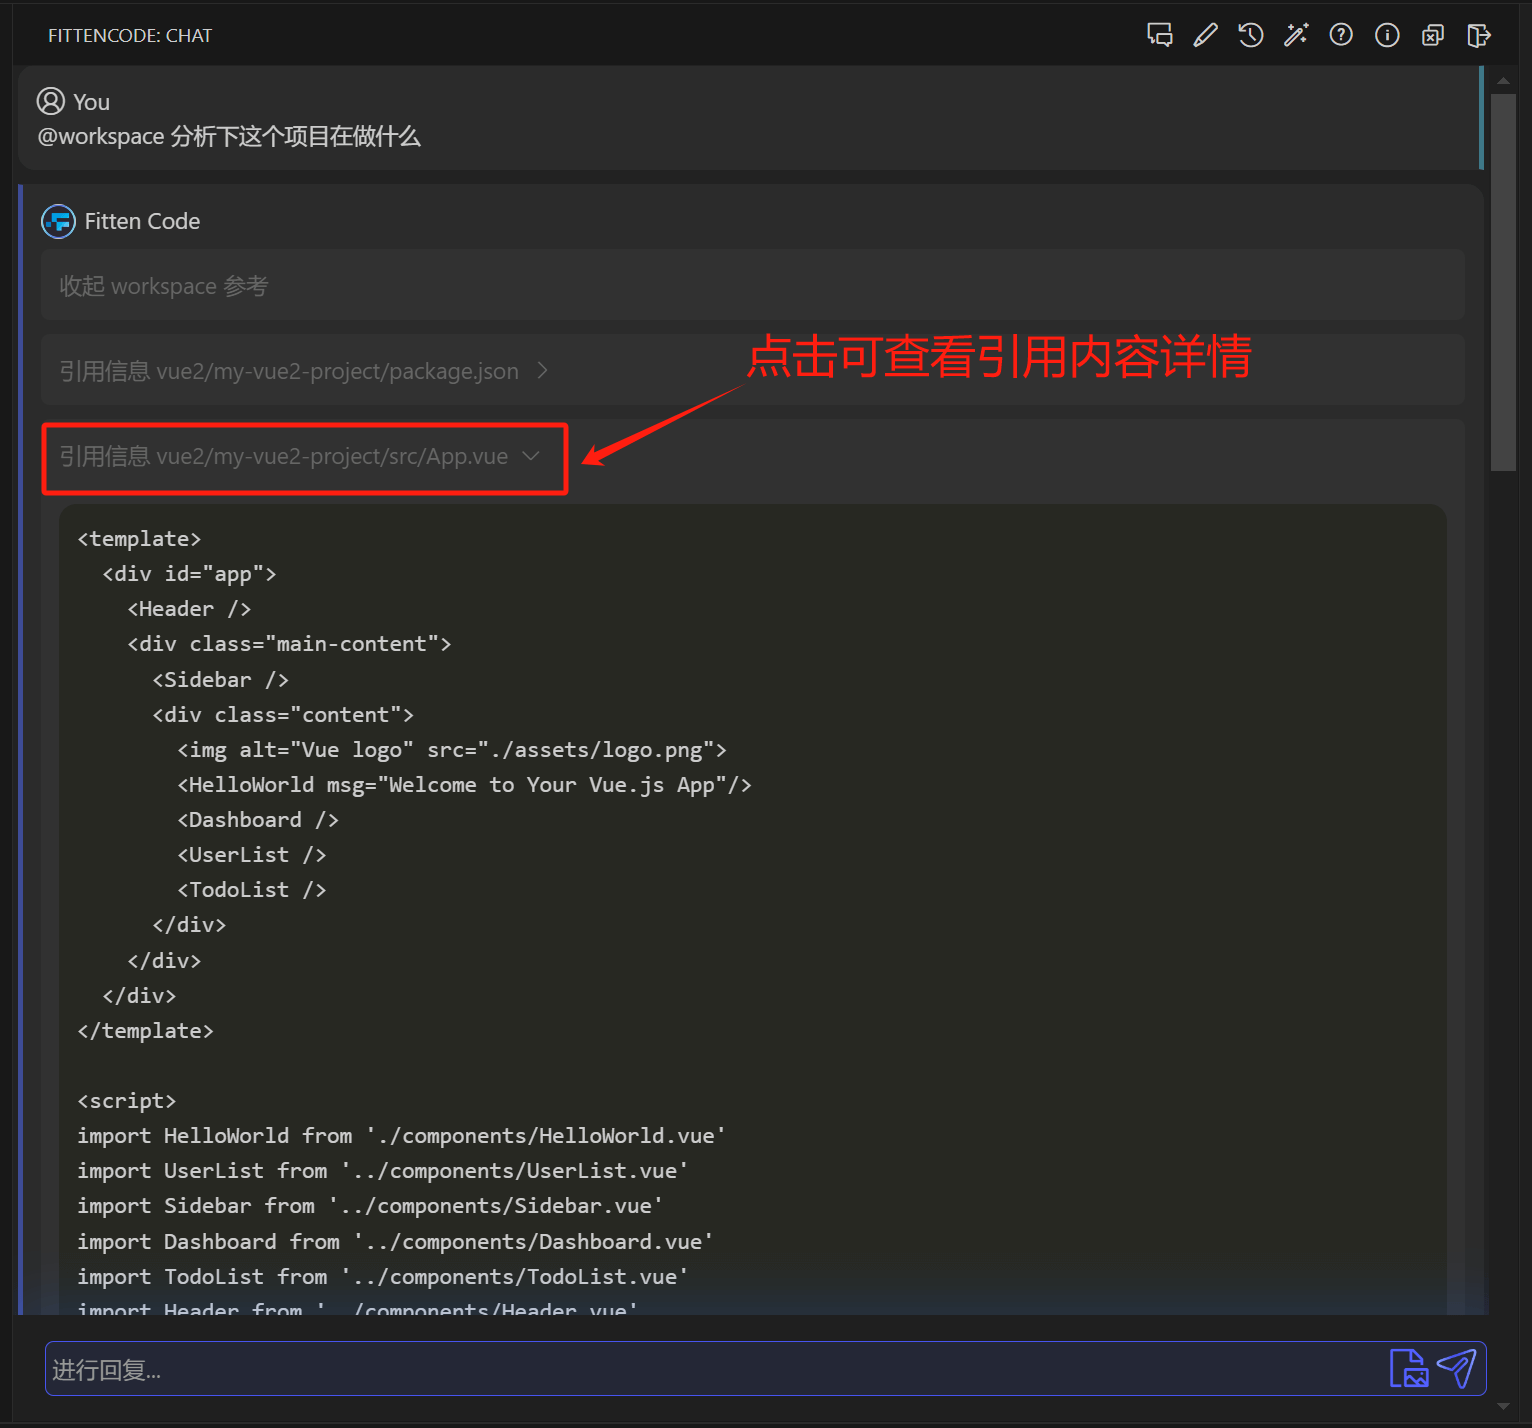Viewport: 1532px width, 1428px height.
Task: Expand the package.json reference chevron
Action: pyautogui.click(x=543, y=371)
